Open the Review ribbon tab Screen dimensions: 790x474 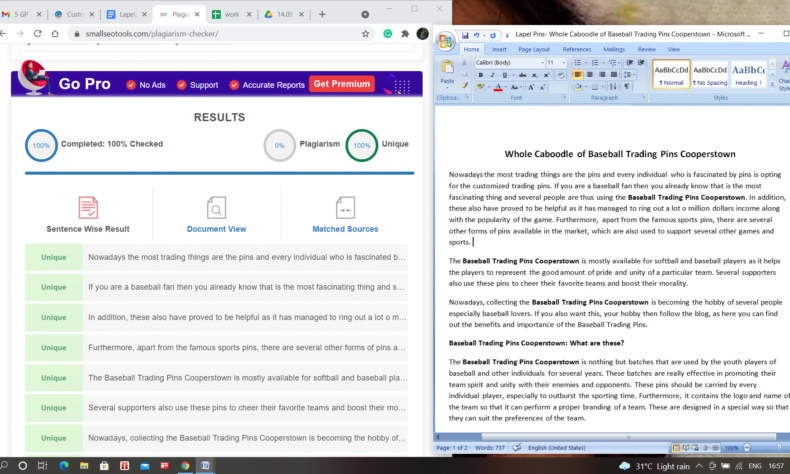pos(646,49)
